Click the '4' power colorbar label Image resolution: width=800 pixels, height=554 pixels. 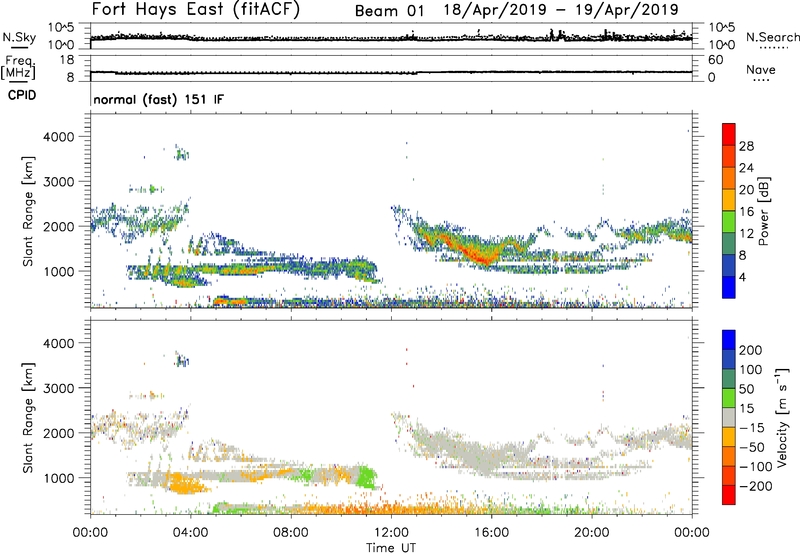tap(743, 277)
